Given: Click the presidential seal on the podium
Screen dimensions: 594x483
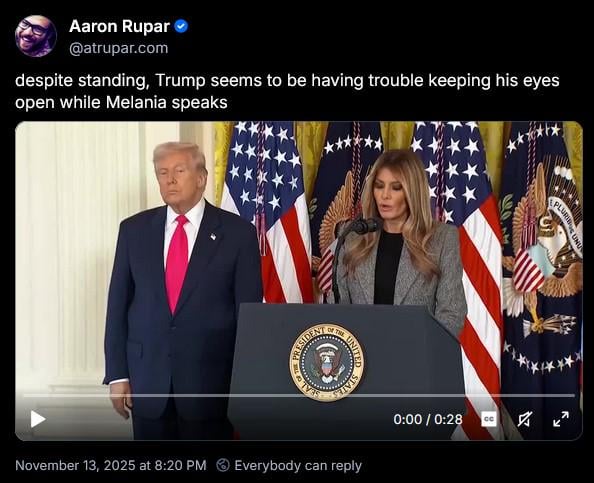Looking at the screenshot, I should click(x=327, y=363).
